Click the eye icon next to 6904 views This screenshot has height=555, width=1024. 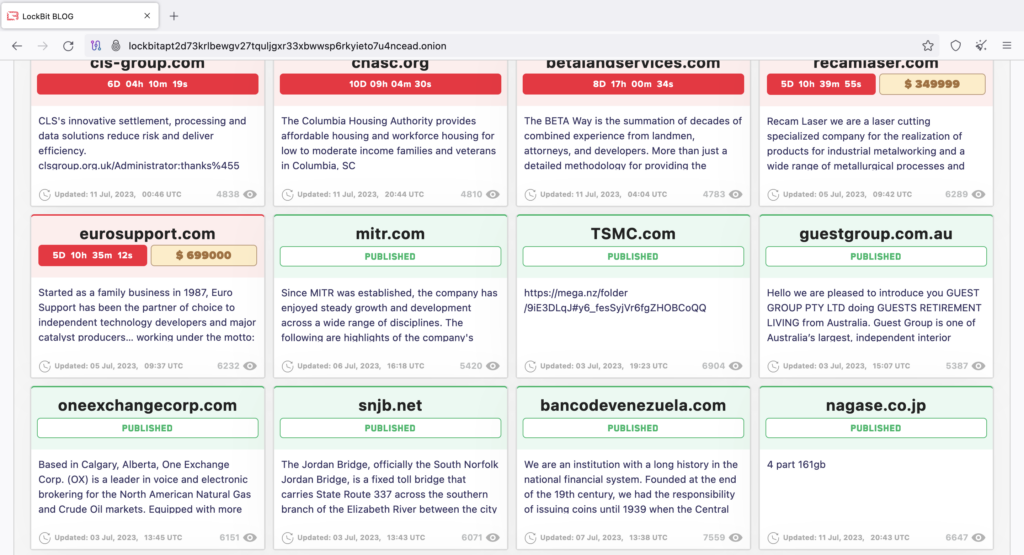tap(736, 366)
